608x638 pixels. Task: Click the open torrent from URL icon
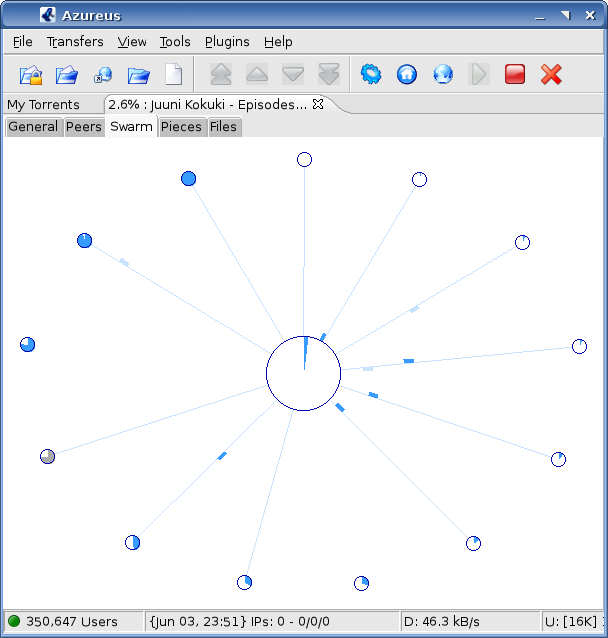click(x=103, y=75)
